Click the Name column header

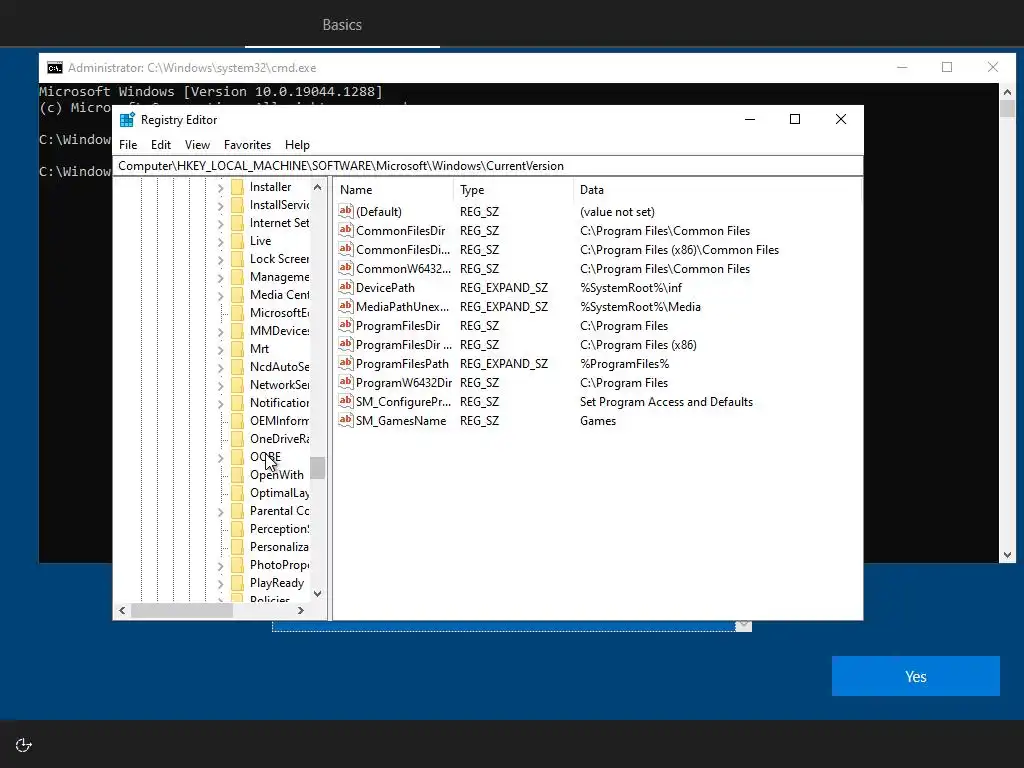click(x=394, y=190)
